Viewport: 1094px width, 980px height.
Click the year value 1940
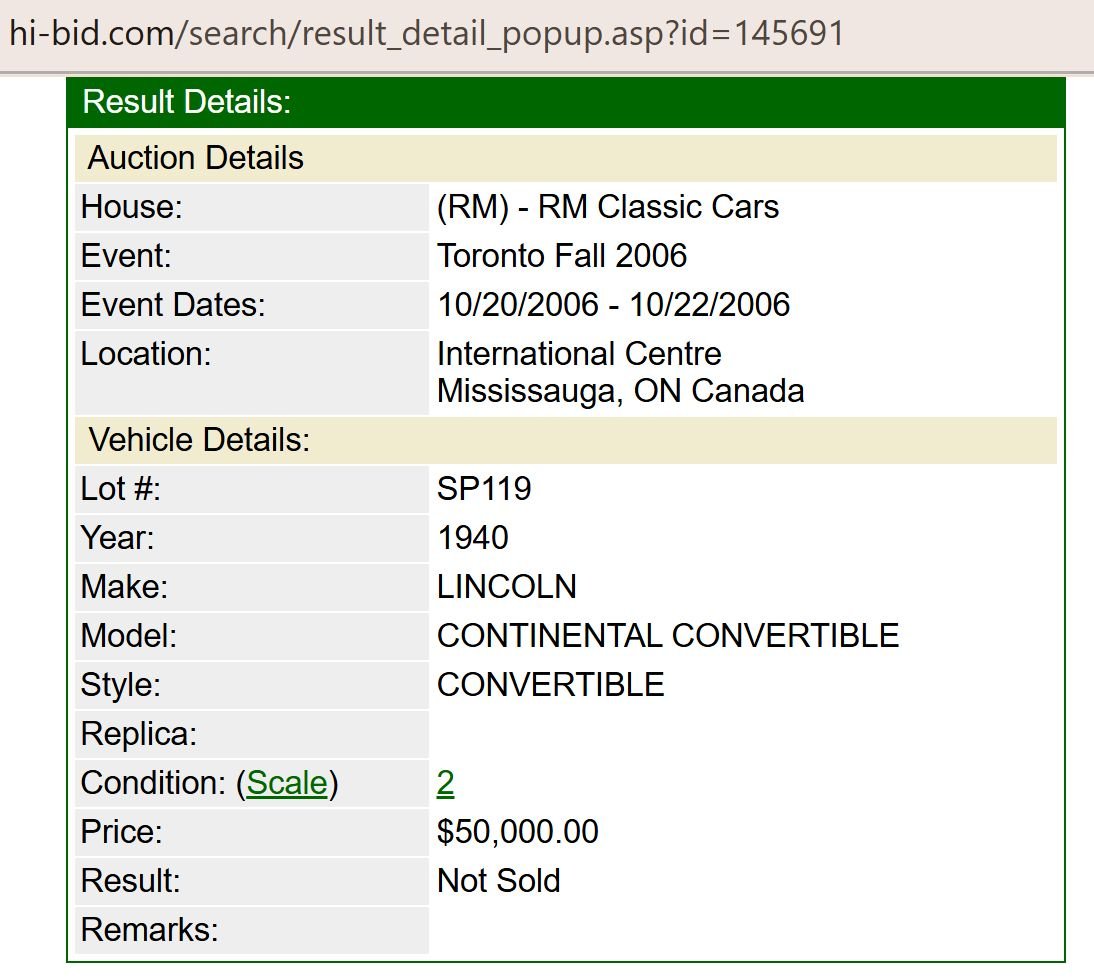click(473, 538)
